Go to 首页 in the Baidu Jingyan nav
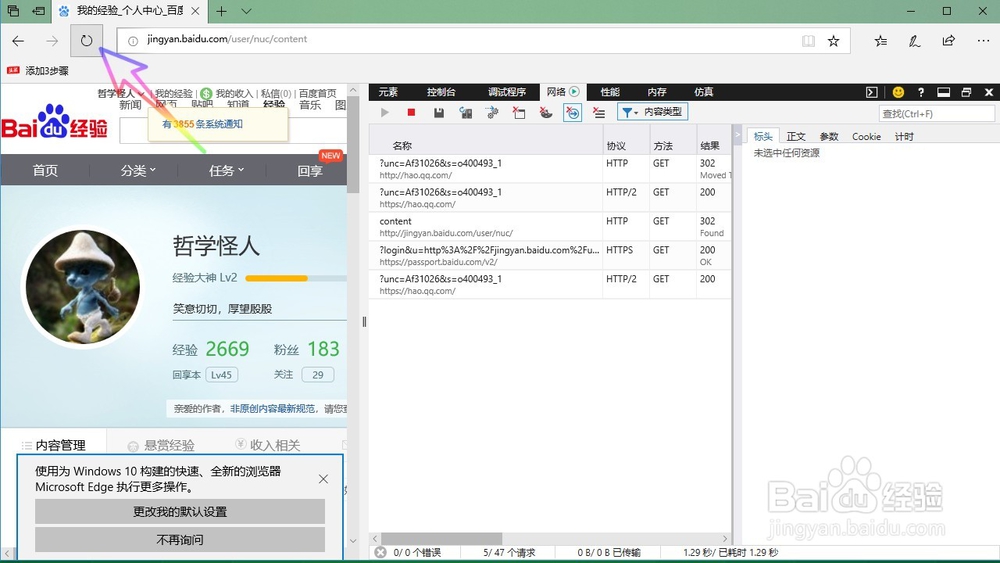Screen dimensions: 1000x563 click(45, 170)
